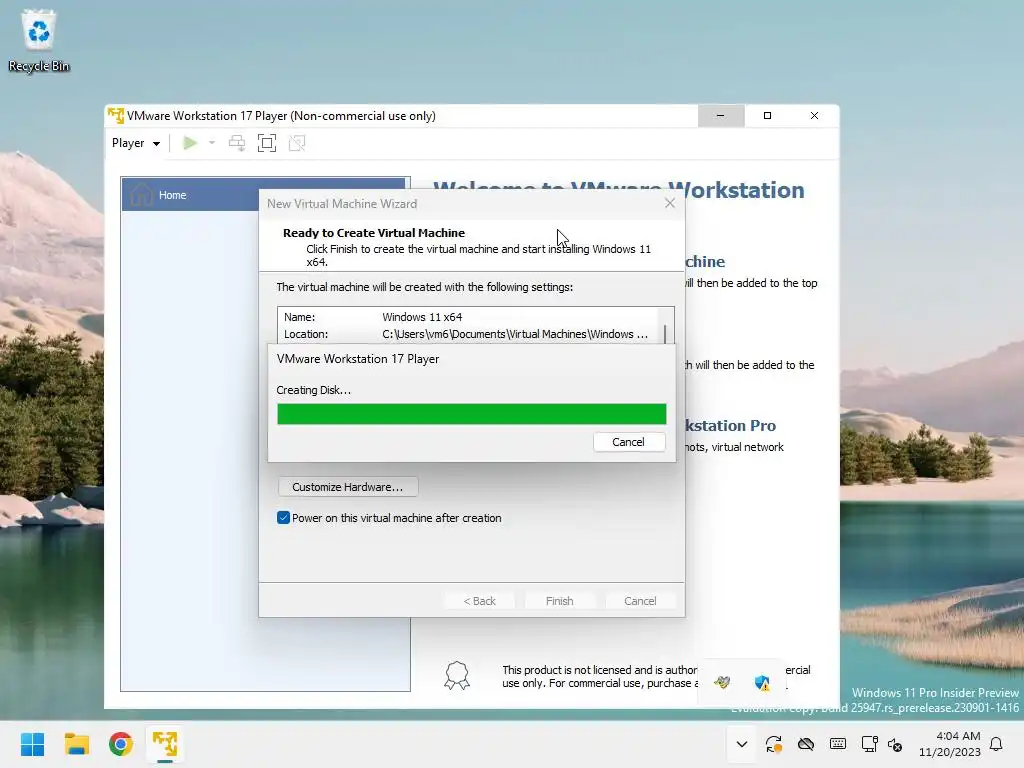Image resolution: width=1024 pixels, height=768 pixels.
Task: Click the wizard's bottom Cancel button
Action: pyautogui.click(x=640, y=601)
